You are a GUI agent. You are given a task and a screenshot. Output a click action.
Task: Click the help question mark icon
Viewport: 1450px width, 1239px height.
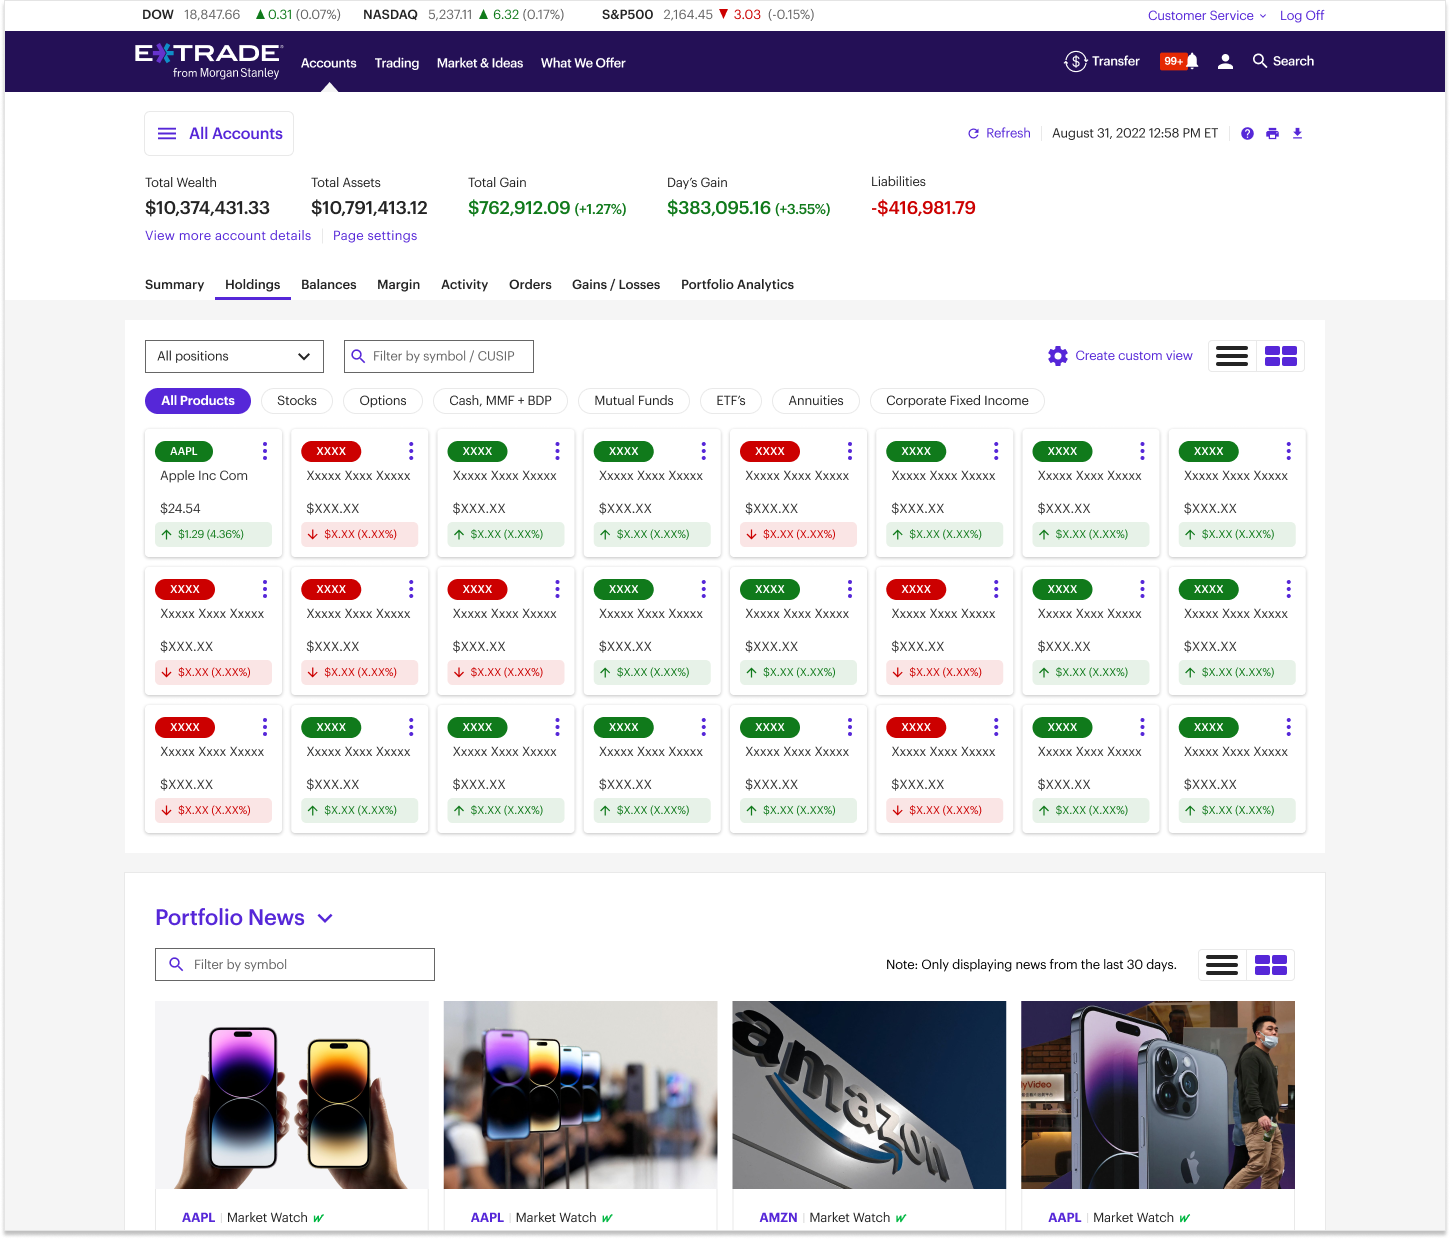[1247, 133]
